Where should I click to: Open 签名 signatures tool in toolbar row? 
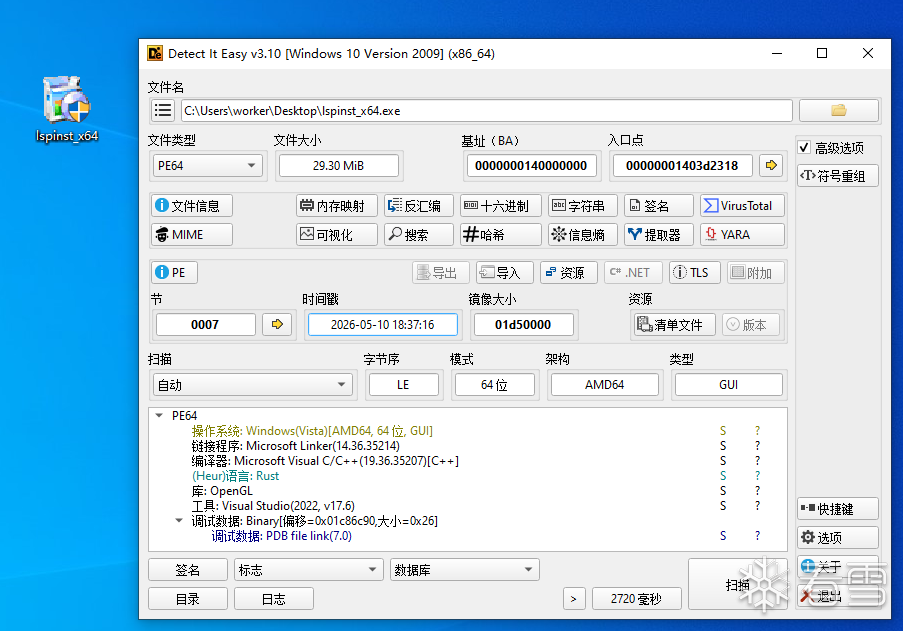point(659,206)
